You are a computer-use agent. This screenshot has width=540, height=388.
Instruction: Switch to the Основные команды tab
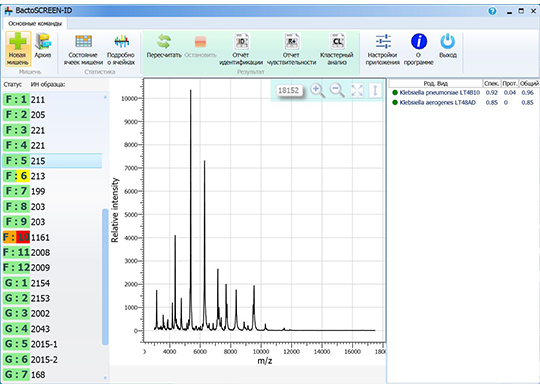(x=35, y=23)
